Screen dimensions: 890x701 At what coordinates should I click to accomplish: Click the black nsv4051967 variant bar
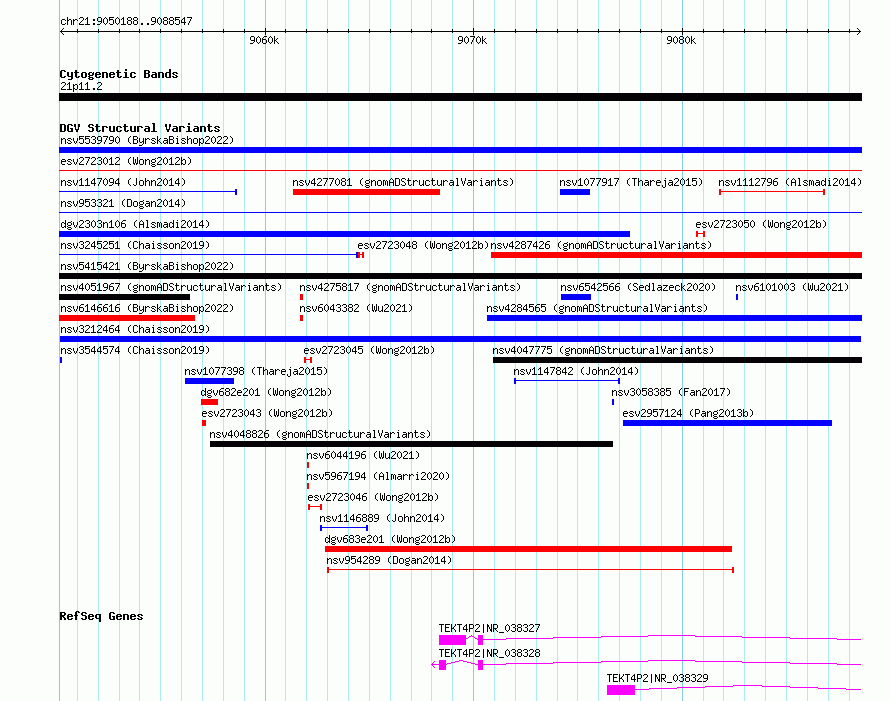pos(125,297)
